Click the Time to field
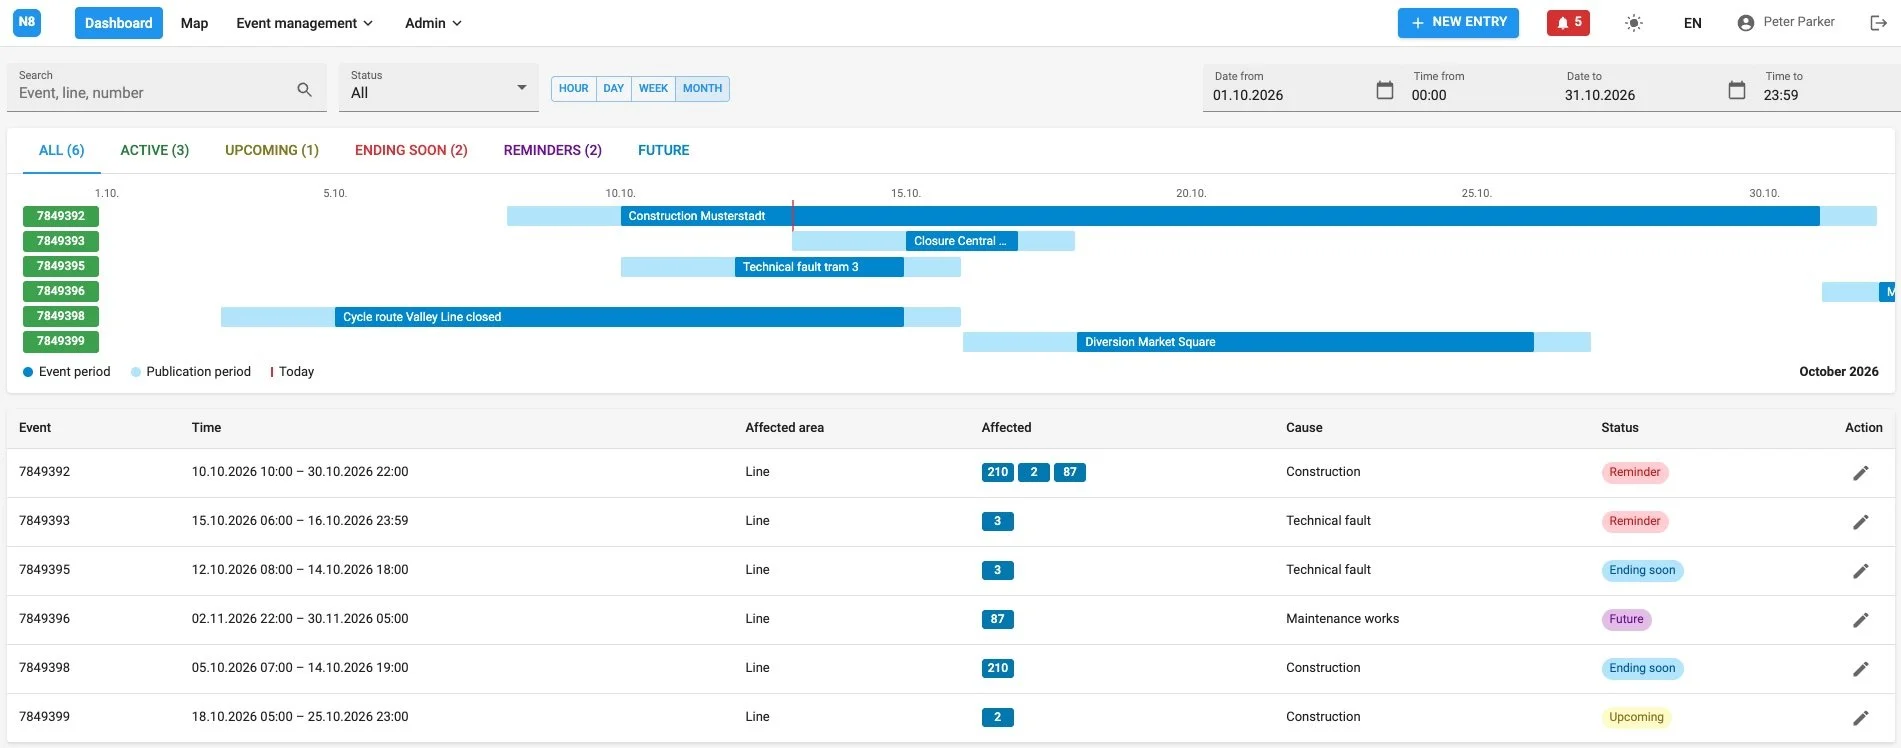Viewport: 1901px width, 748px height. [1825, 88]
